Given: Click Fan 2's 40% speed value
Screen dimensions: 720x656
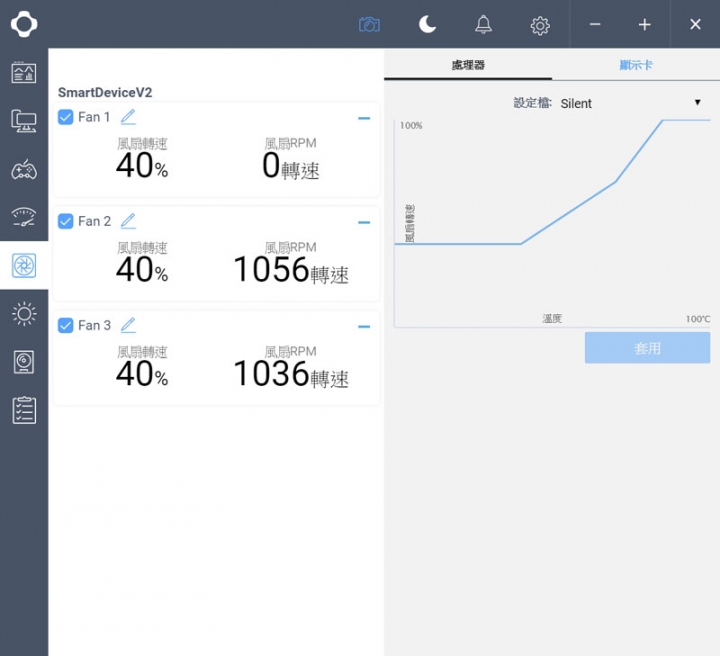Looking at the screenshot, I should coord(142,269).
